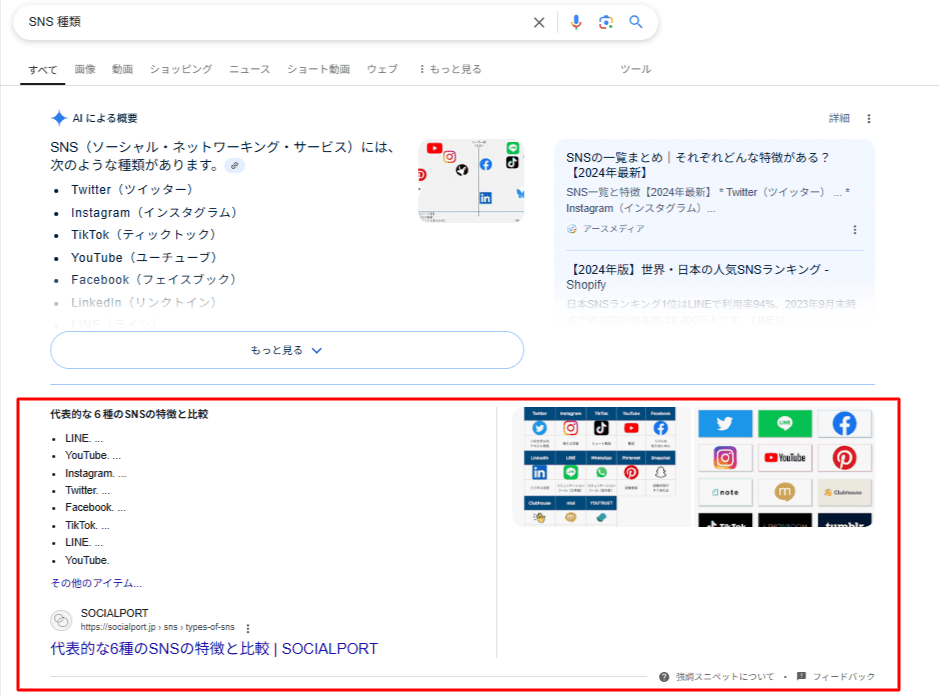Open the ニュース tab
The image size is (939, 696).
tap(250, 69)
